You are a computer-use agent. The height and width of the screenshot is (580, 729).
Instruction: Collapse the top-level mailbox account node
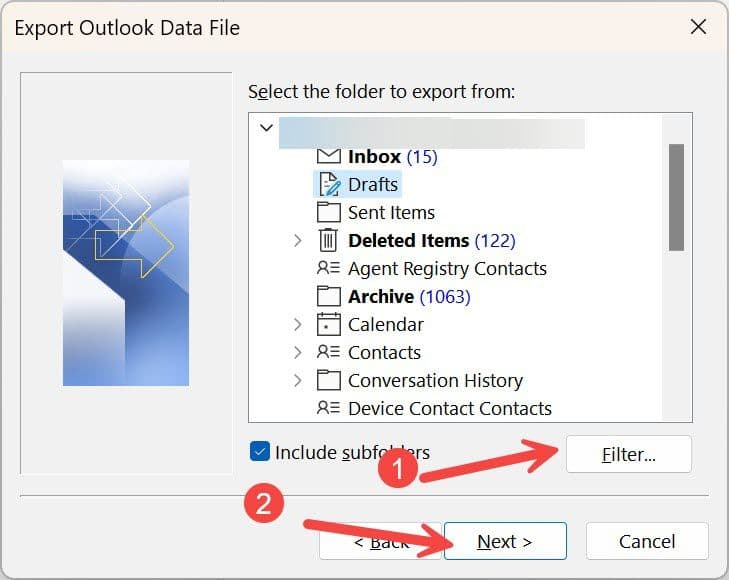pyautogui.click(x=266, y=127)
